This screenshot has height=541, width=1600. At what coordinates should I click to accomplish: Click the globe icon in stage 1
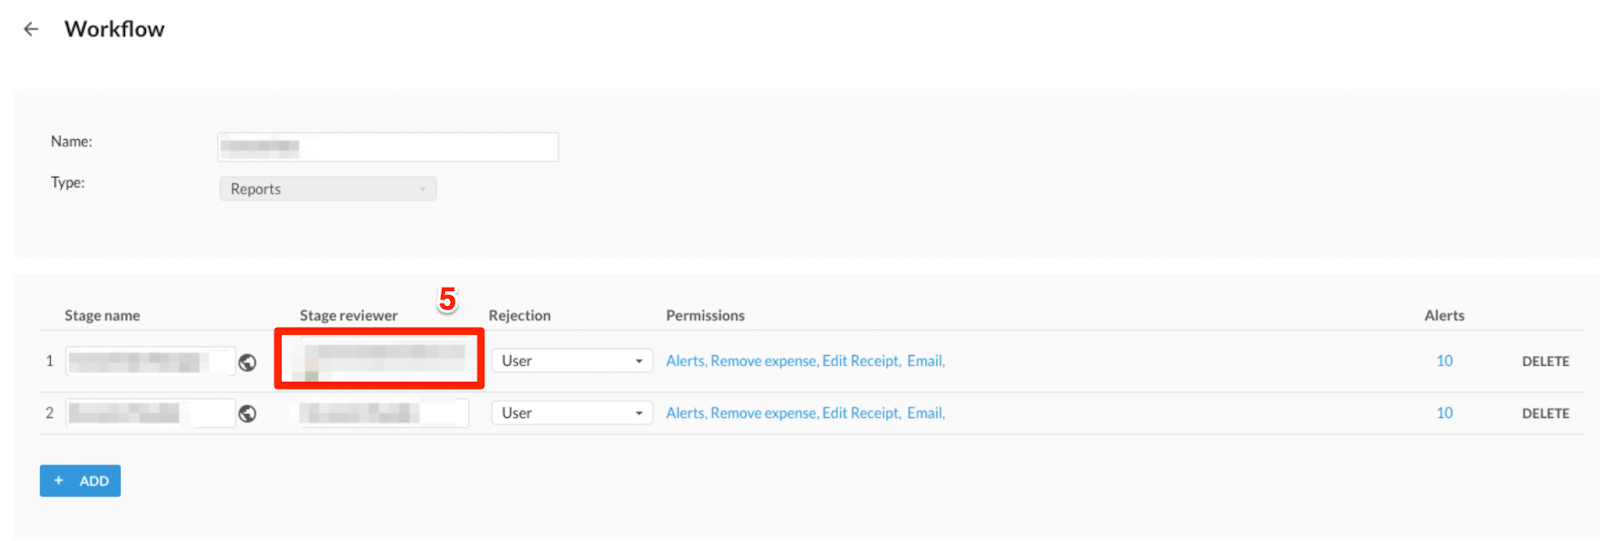coord(247,362)
